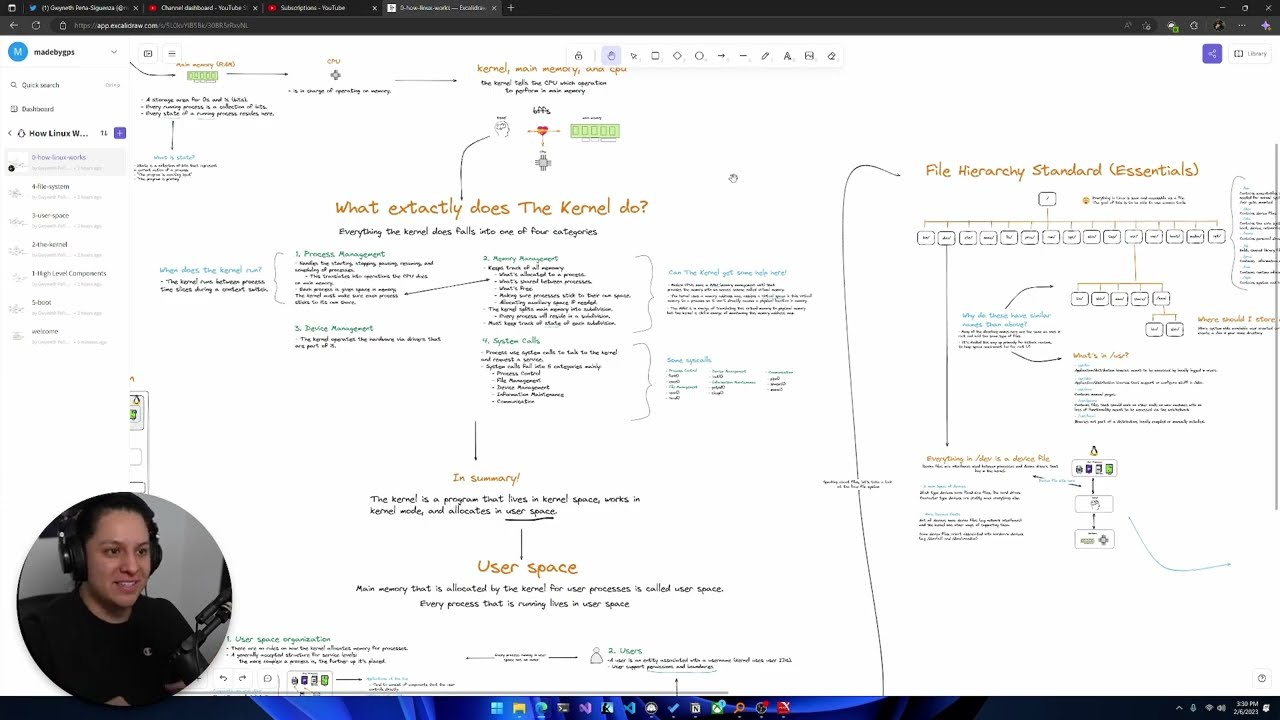
Task: Open Microsoft Edge from taskbar
Action: pyautogui.click(x=541, y=708)
